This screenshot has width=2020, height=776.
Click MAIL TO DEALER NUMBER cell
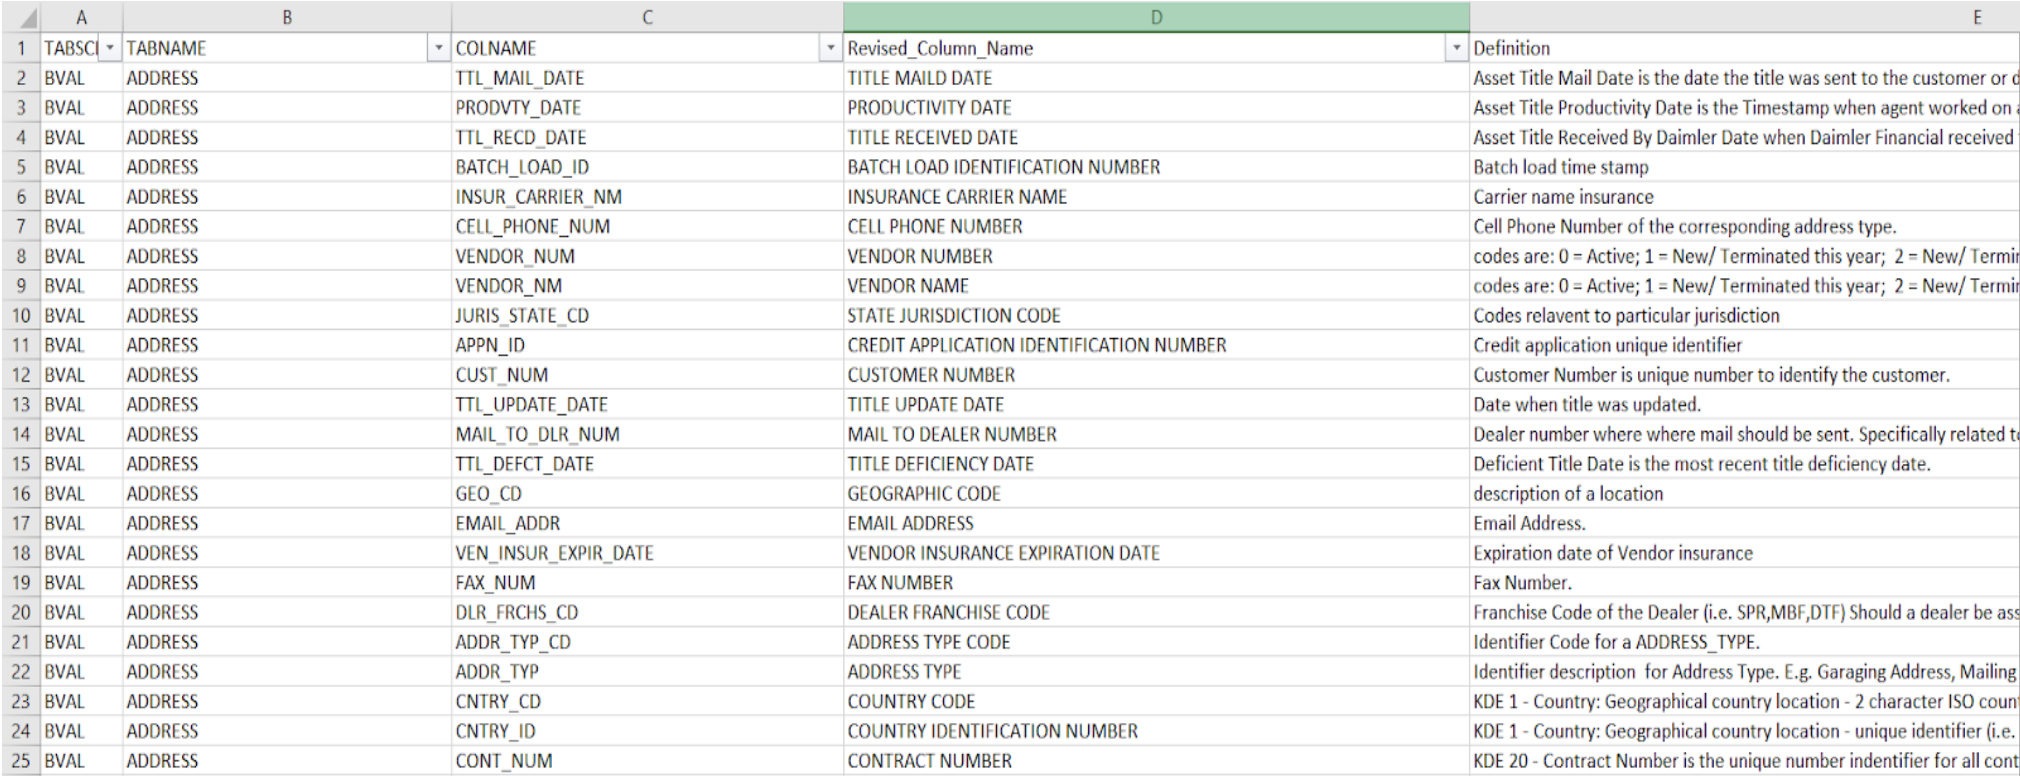[x=1156, y=434]
